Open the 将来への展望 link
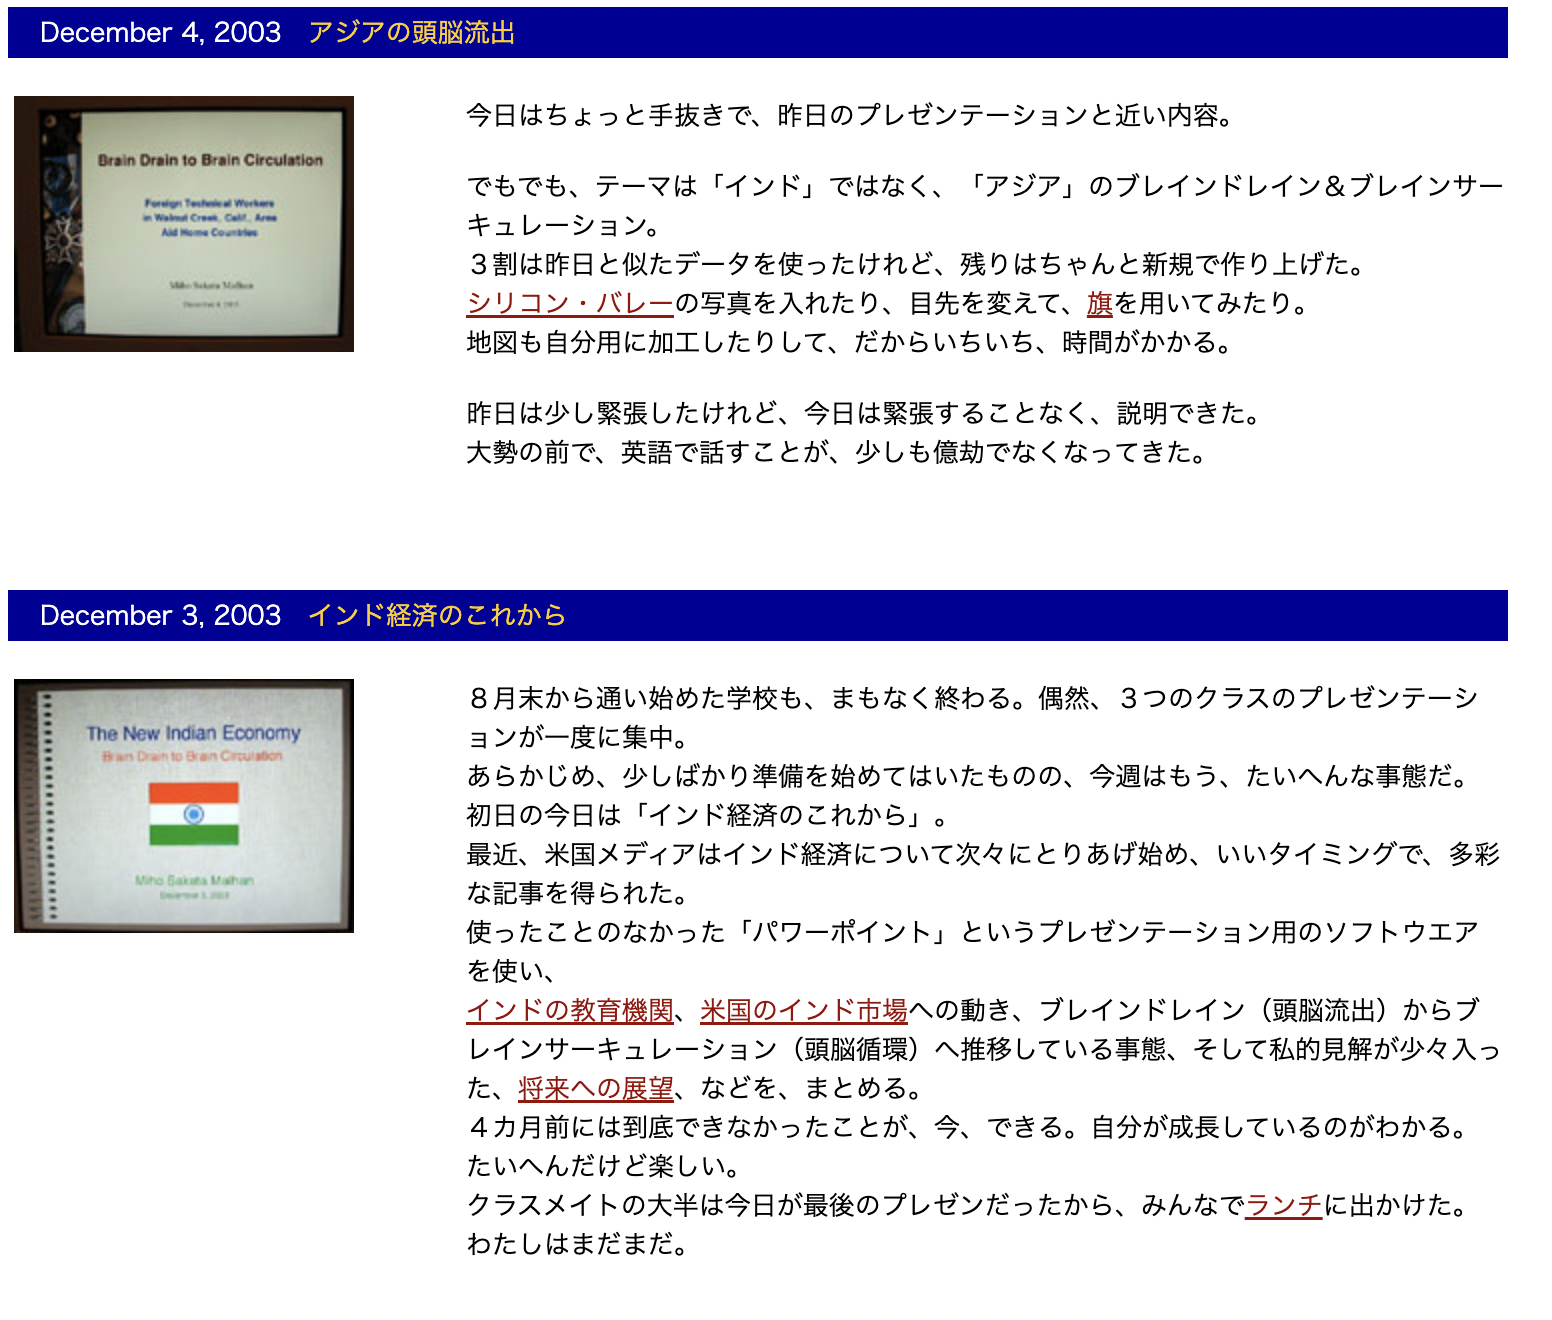The width and height of the screenshot is (1552, 1320). pos(596,1088)
